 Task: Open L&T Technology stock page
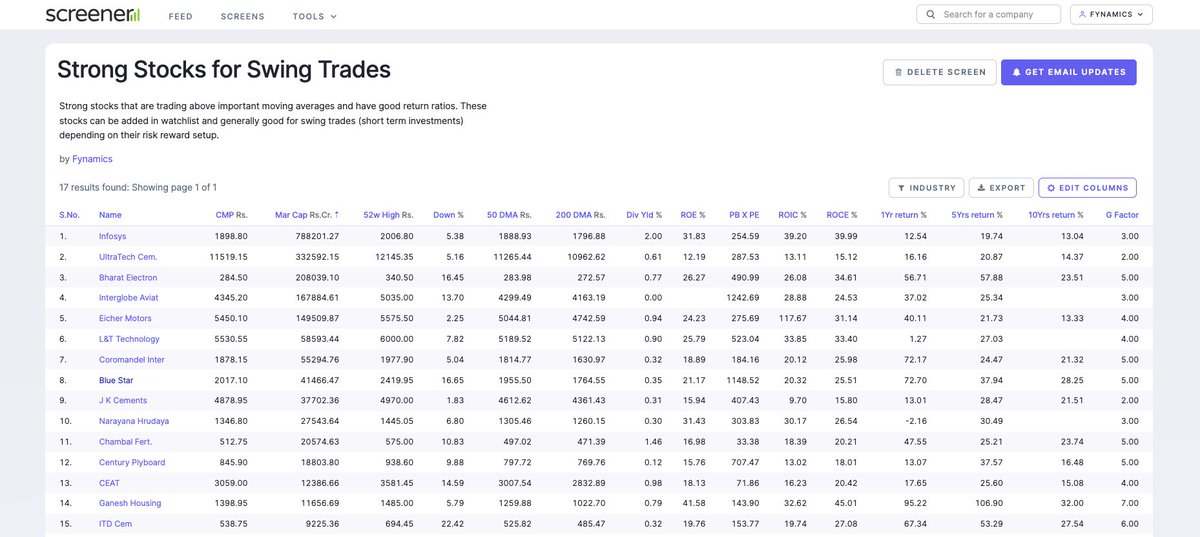tap(129, 339)
